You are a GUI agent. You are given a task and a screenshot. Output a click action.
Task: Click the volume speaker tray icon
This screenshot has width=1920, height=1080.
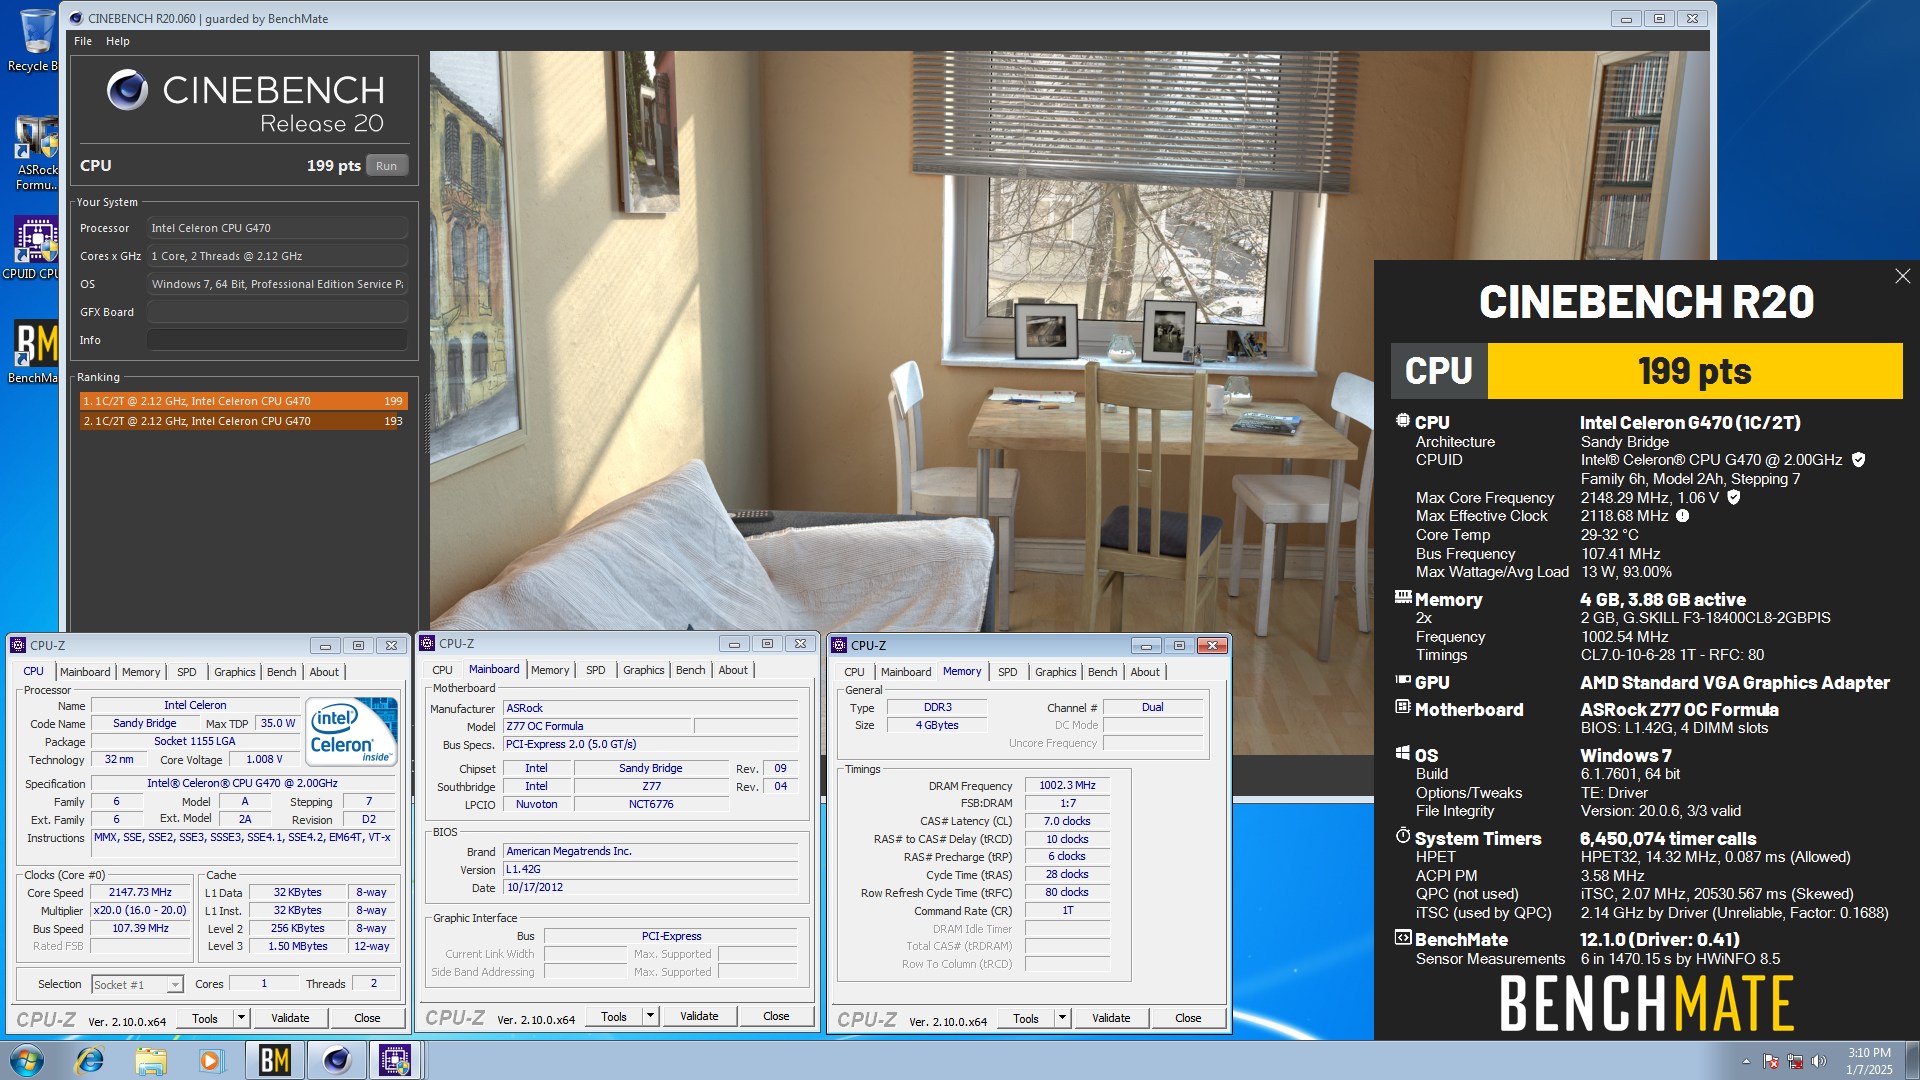[x=1818, y=1061]
